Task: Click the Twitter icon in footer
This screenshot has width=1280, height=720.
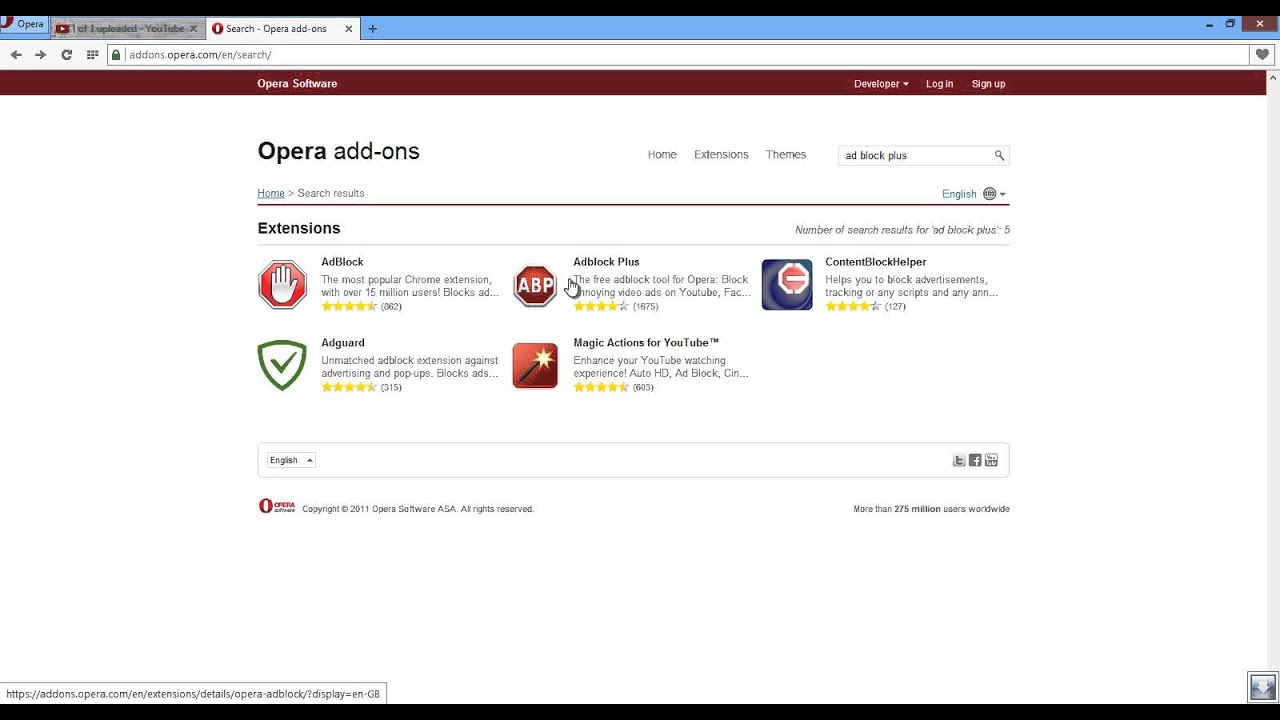Action: [959, 460]
